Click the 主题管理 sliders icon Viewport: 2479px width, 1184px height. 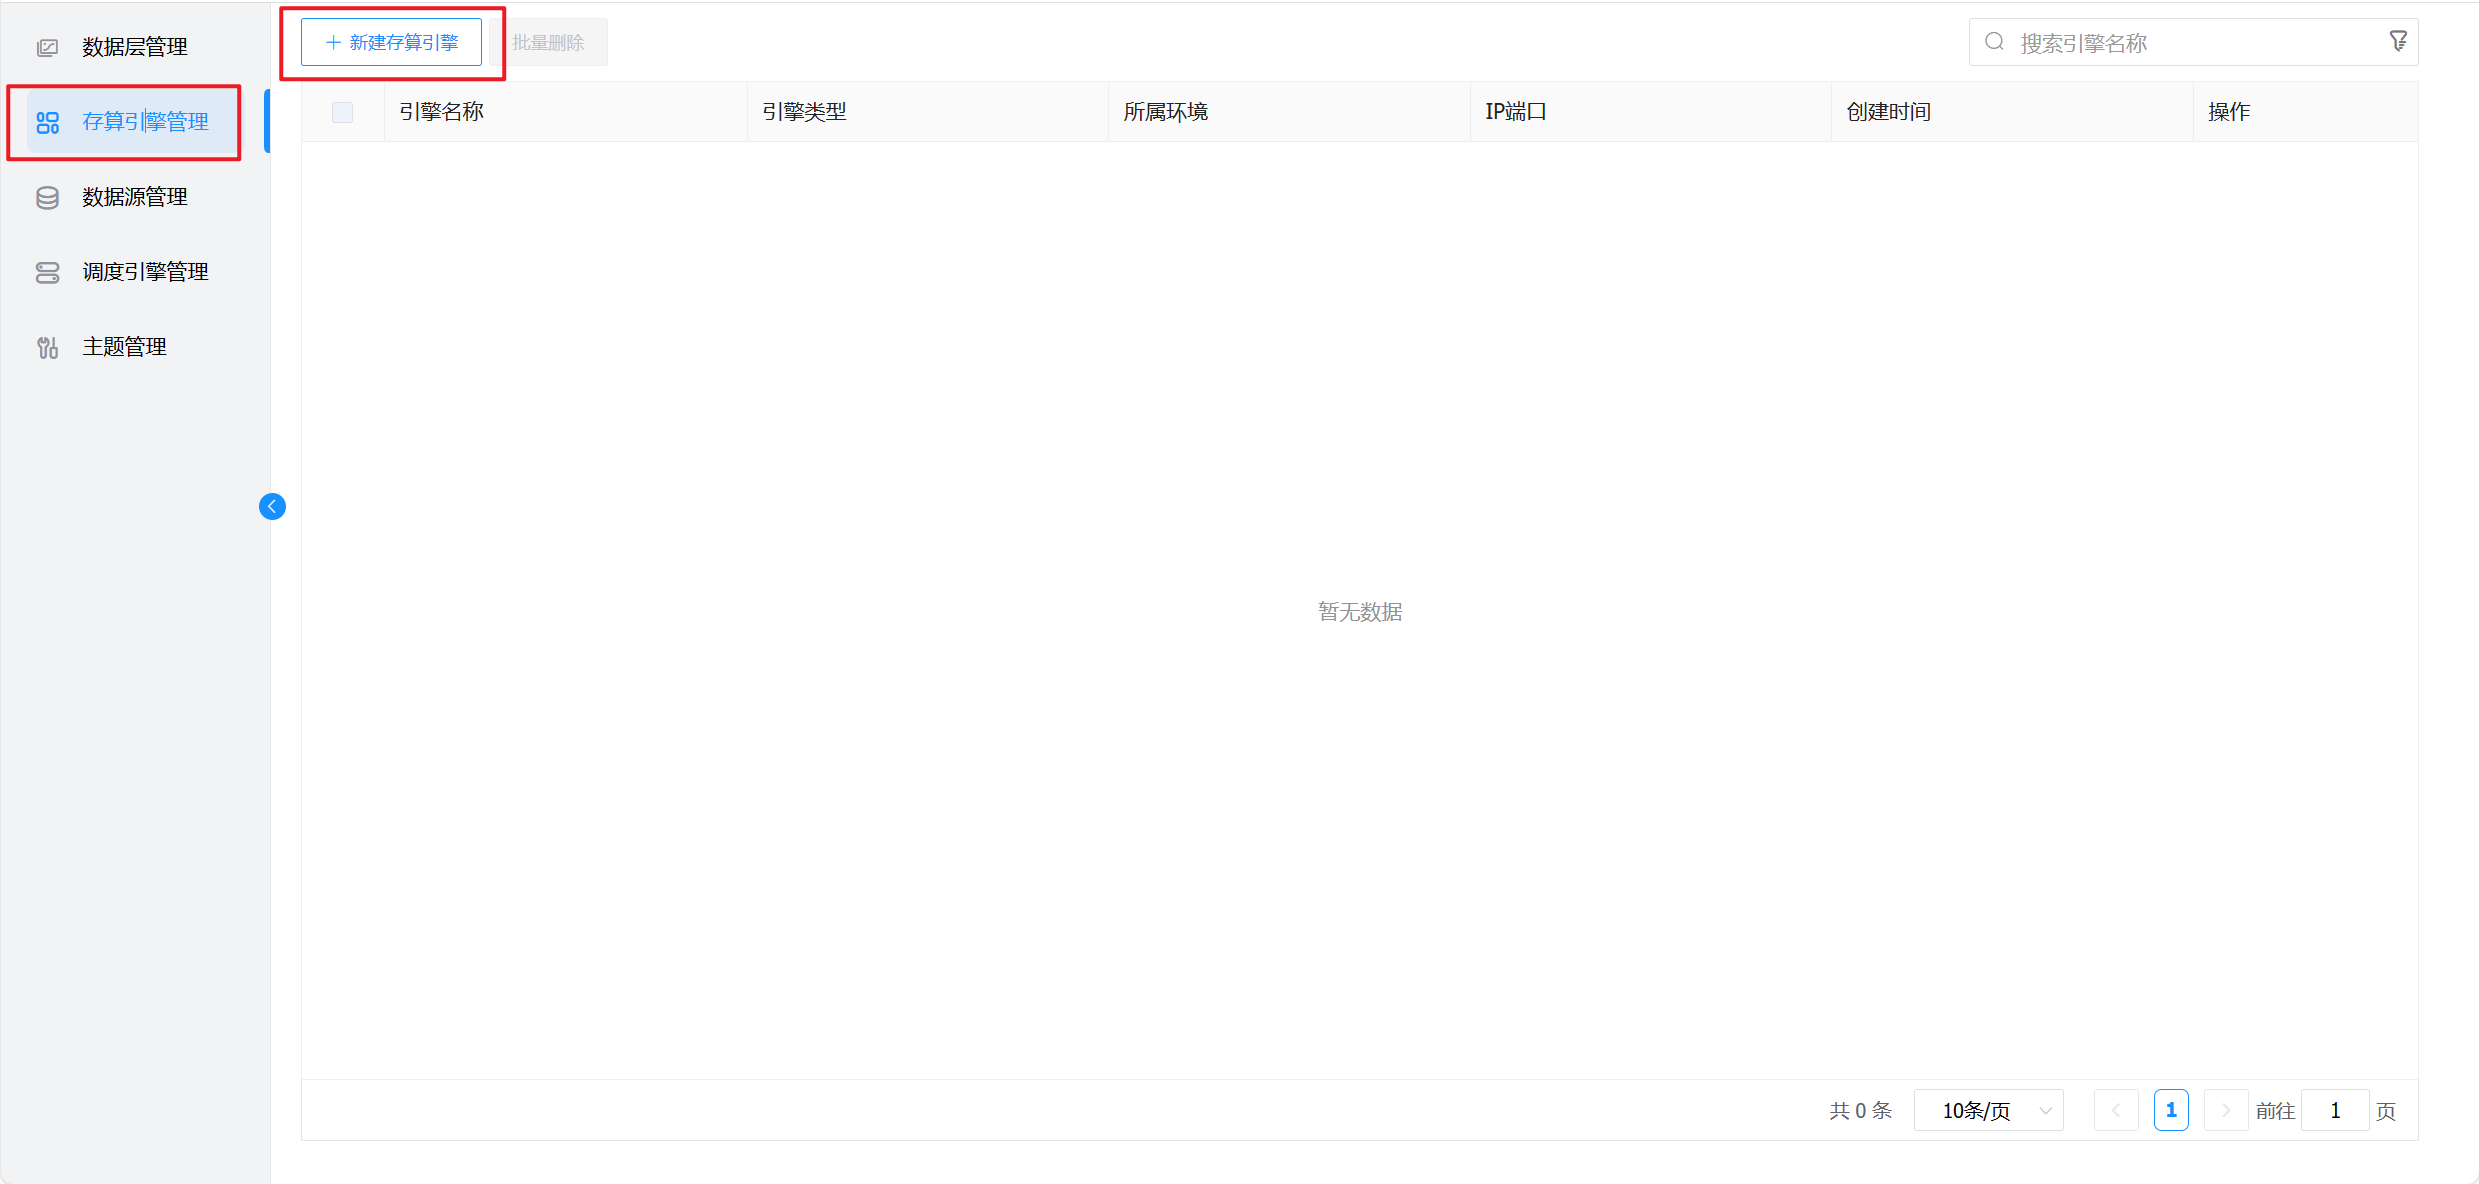pos(47,347)
